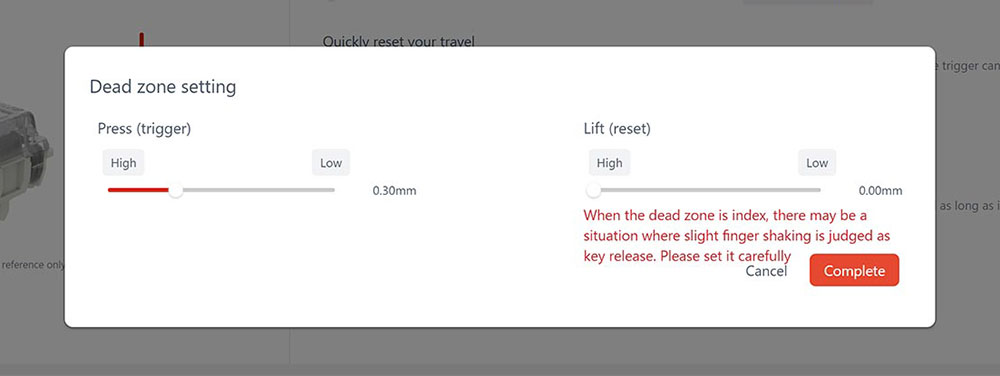1000x376 pixels.
Task: Click the Quickly reset your travel heading
Action: pos(399,42)
